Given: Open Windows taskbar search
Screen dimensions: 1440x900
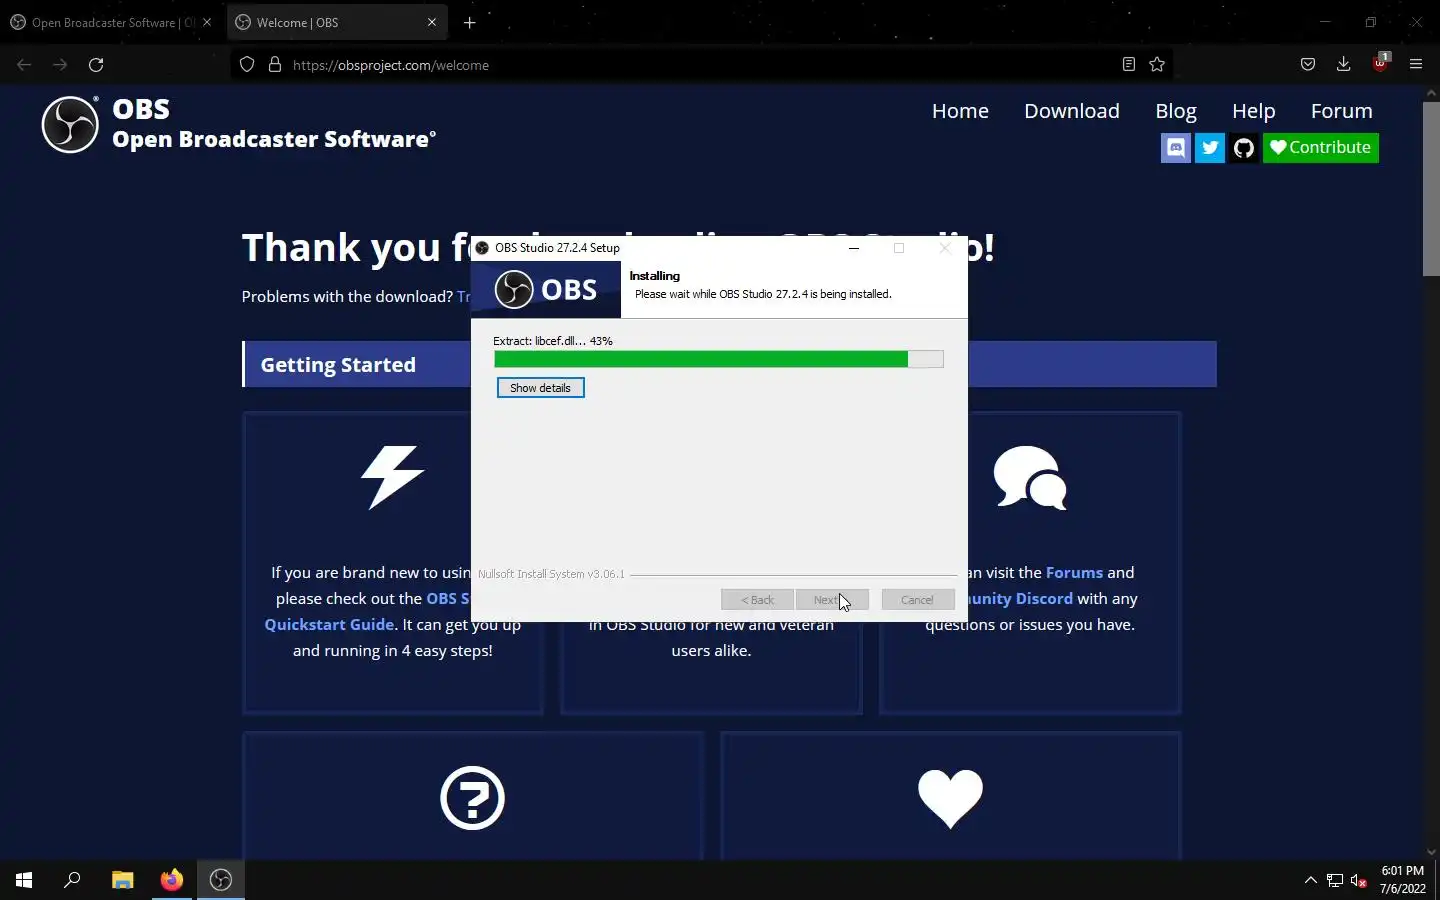Looking at the screenshot, I should tap(72, 880).
